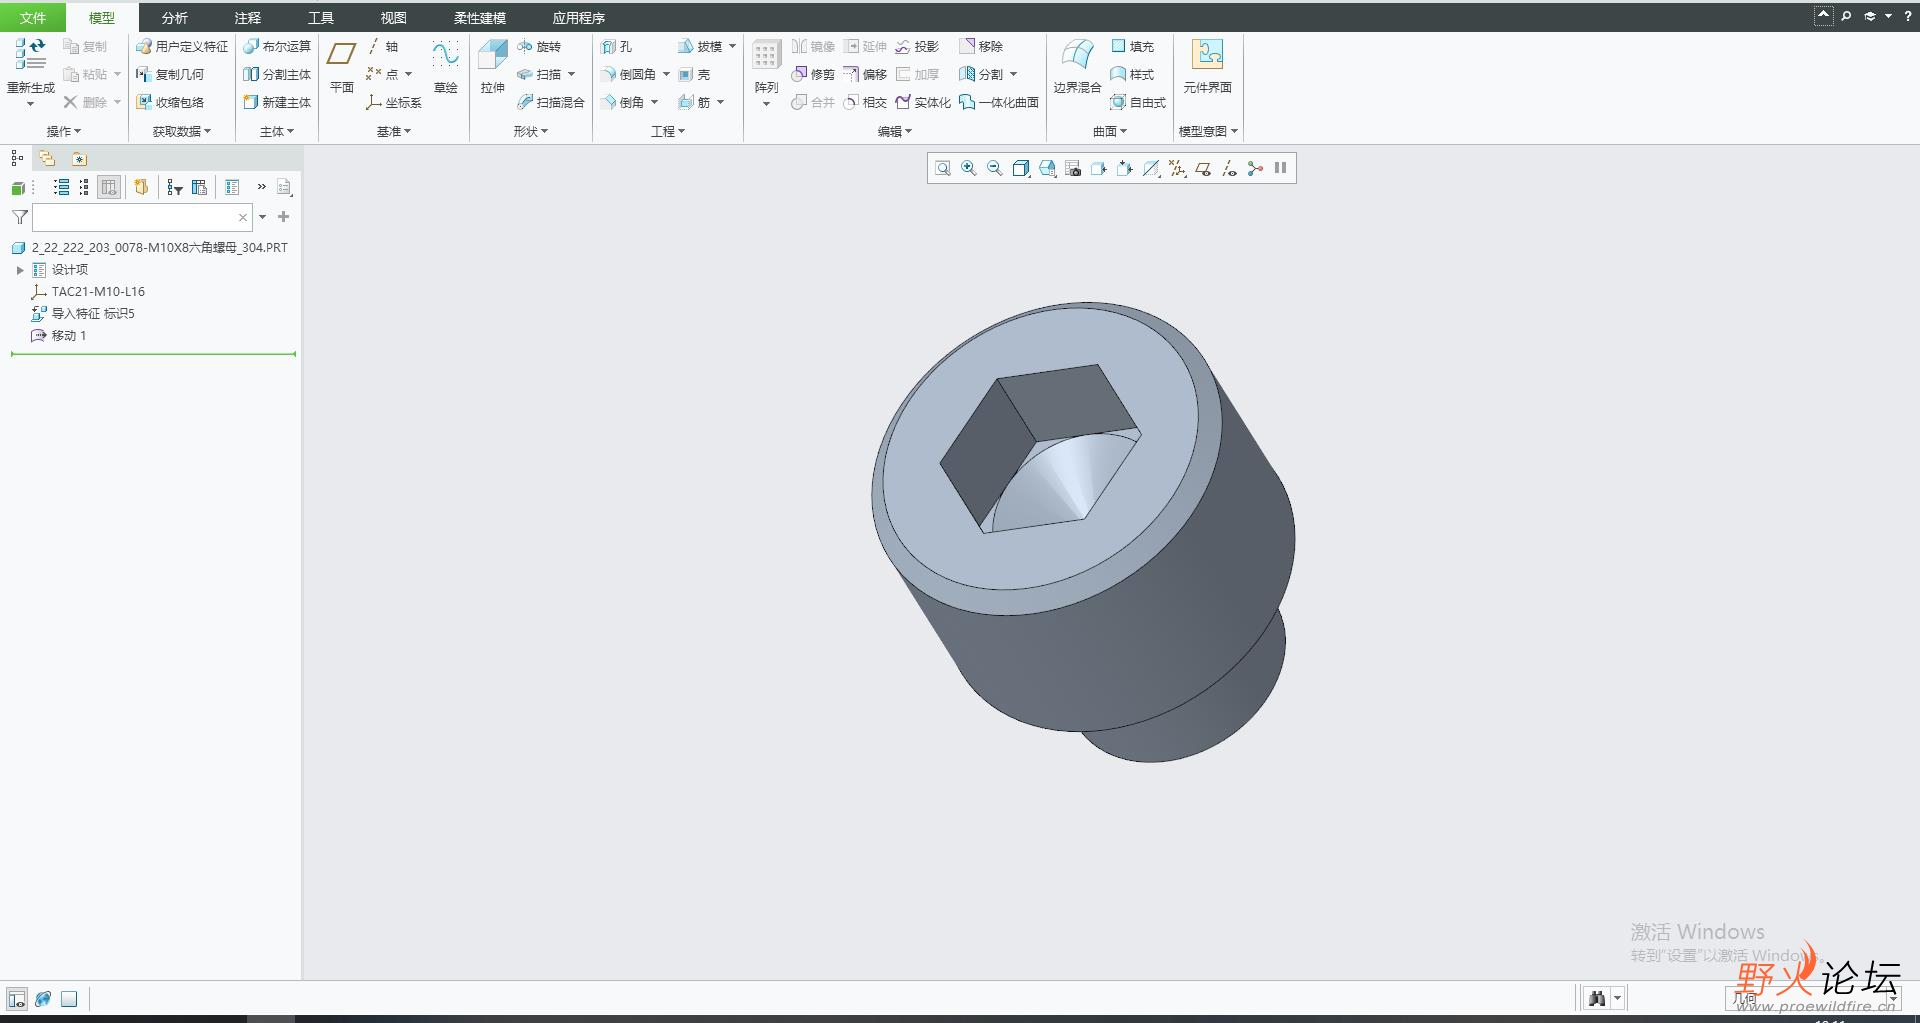Open the 基准 group dropdown
The image size is (1920, 1023).
393,131
